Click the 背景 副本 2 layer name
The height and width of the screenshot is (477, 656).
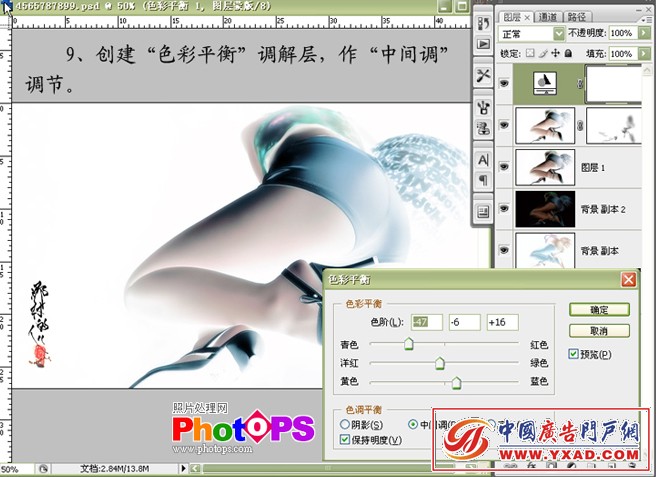click(x=603, y=209)
